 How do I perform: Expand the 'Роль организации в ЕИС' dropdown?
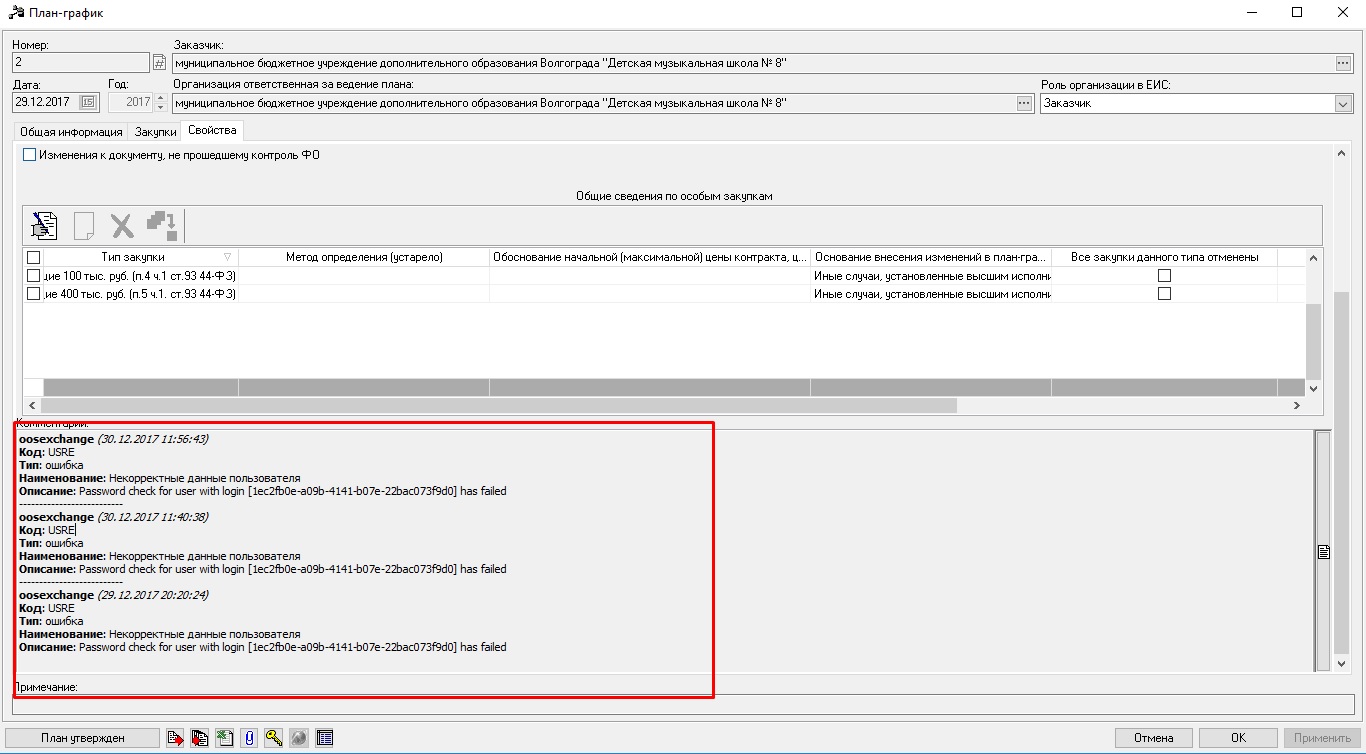(x=1342, y=103)
